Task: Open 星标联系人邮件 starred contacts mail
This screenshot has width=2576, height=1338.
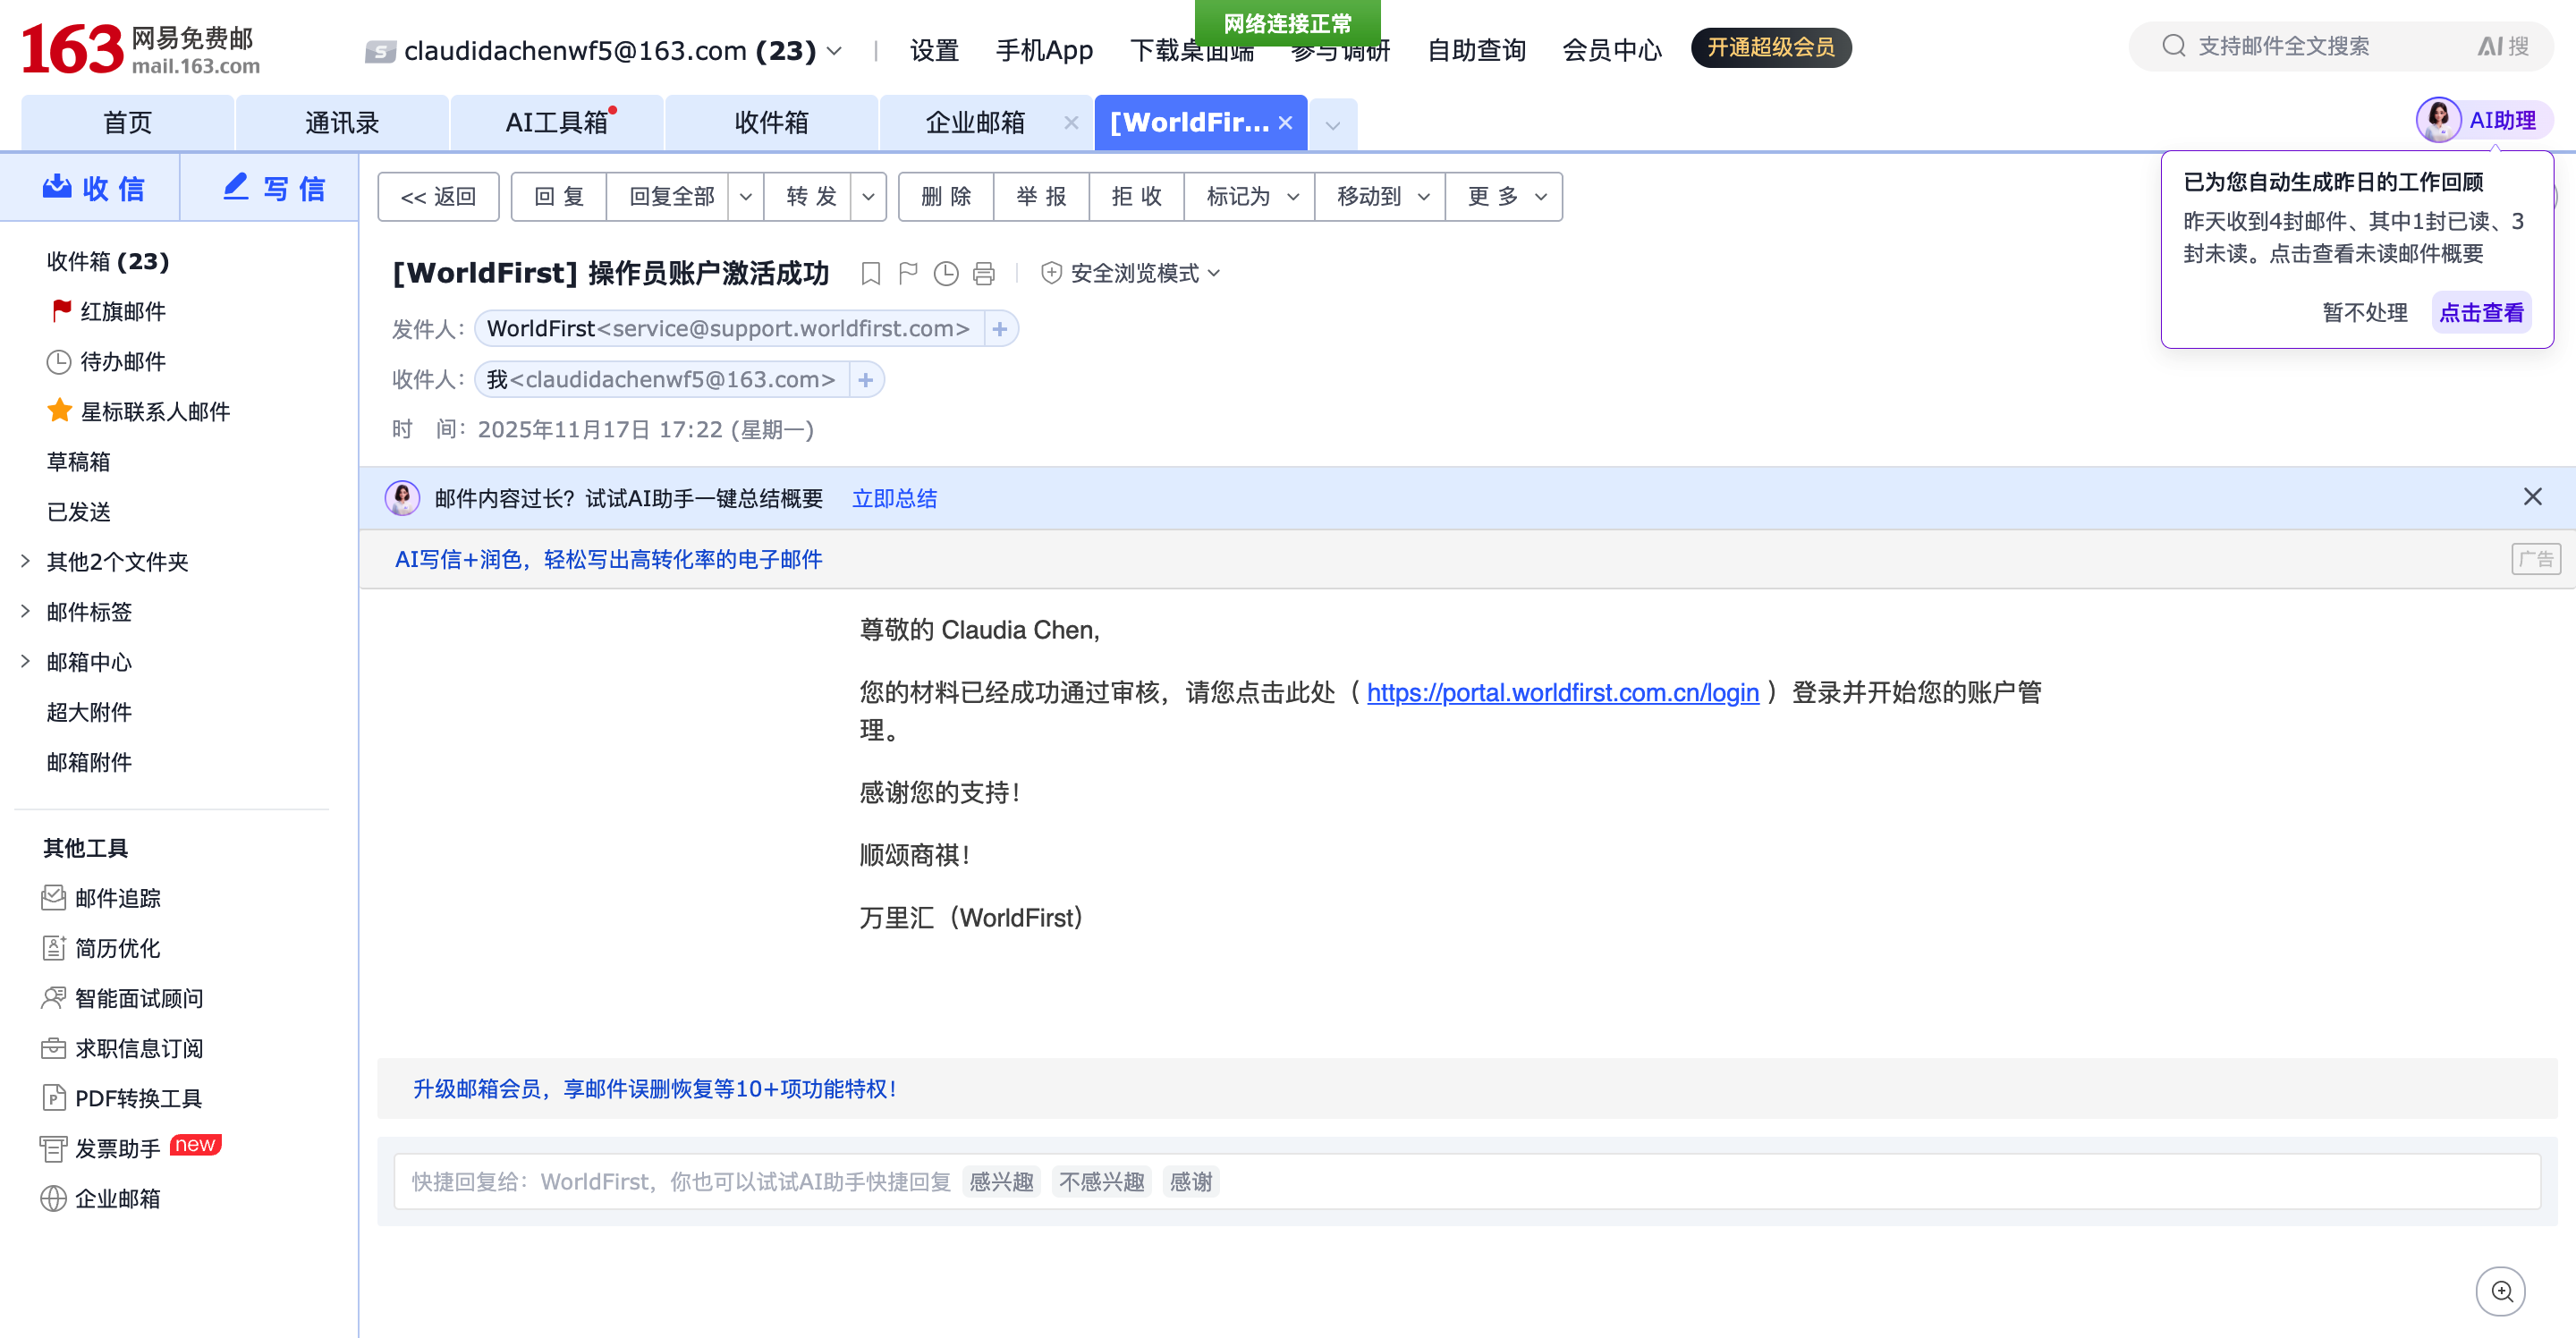Action: 138,411
